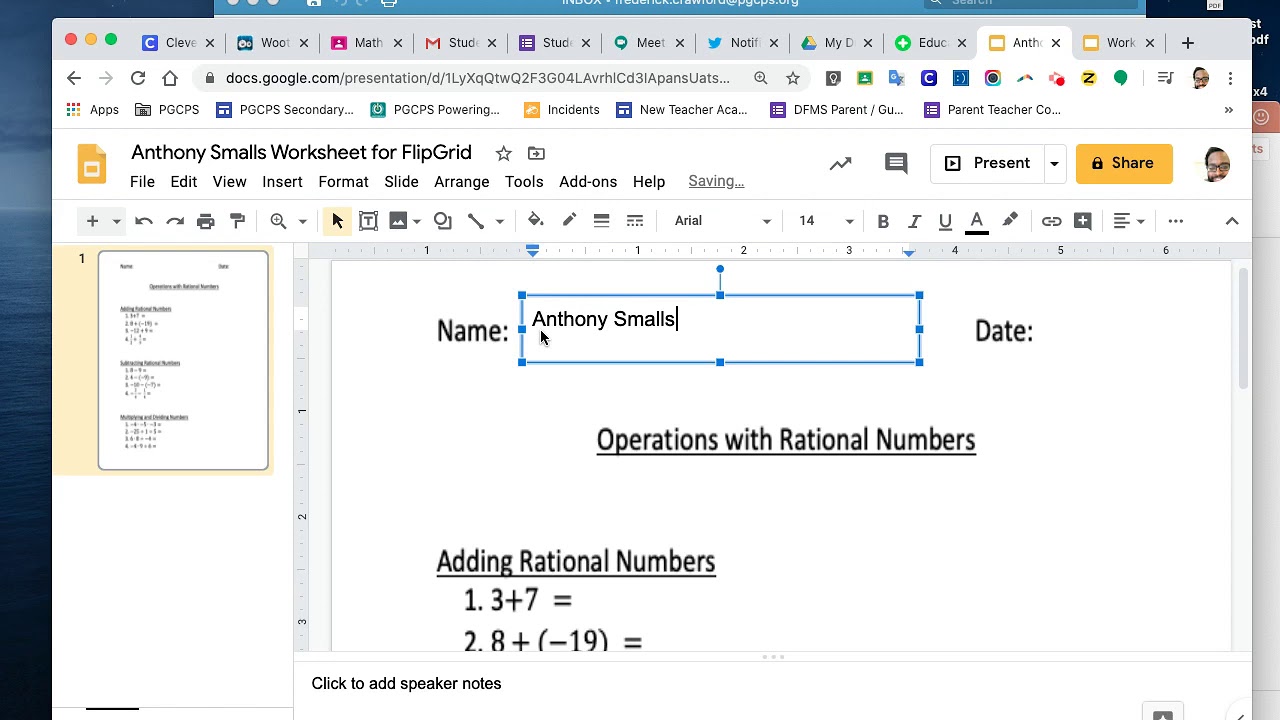Open comment history speech bubble

896,163
